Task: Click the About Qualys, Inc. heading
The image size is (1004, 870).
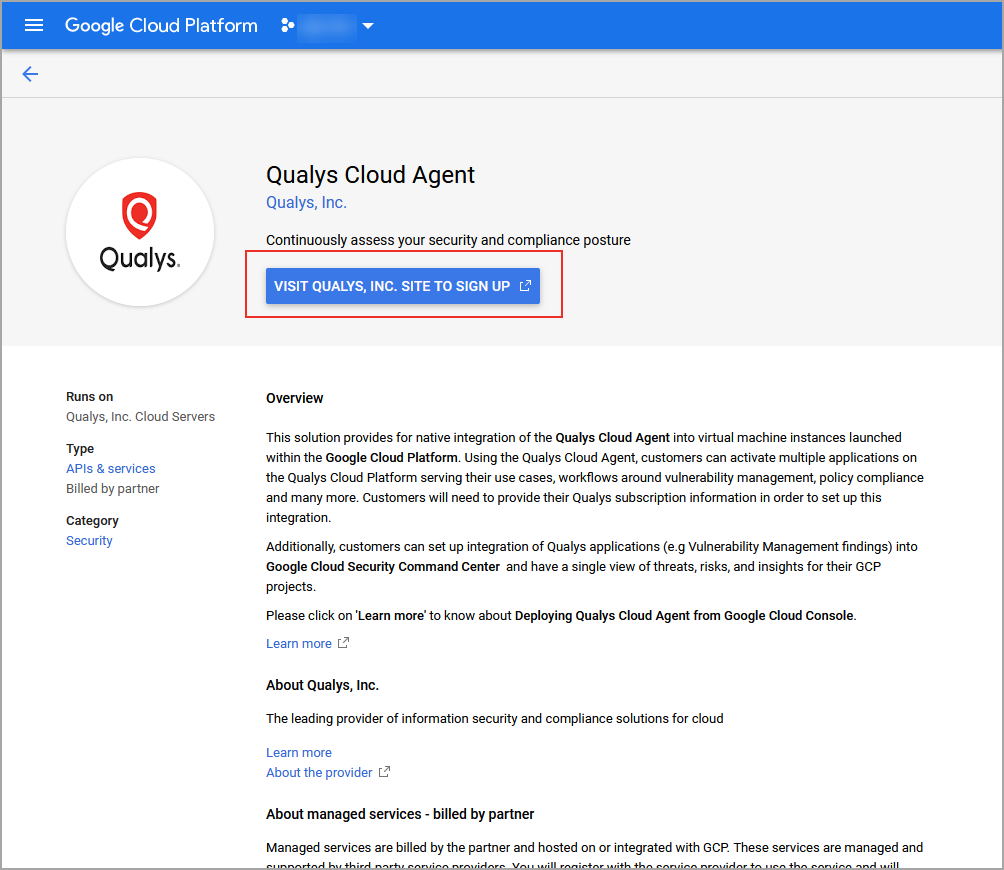Action: click(322, 685)
